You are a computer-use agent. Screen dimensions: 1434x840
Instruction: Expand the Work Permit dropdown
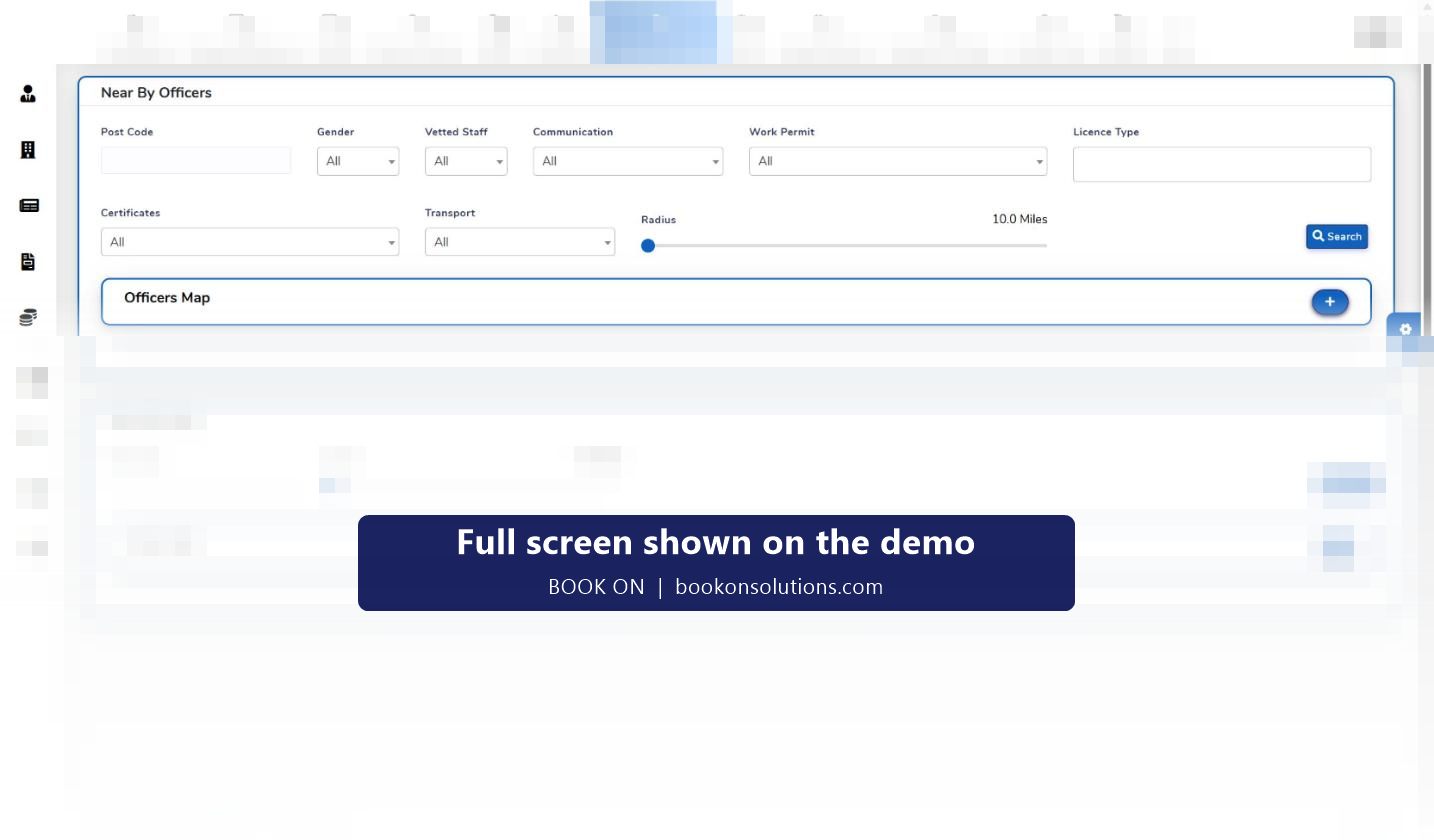(898, 161)
